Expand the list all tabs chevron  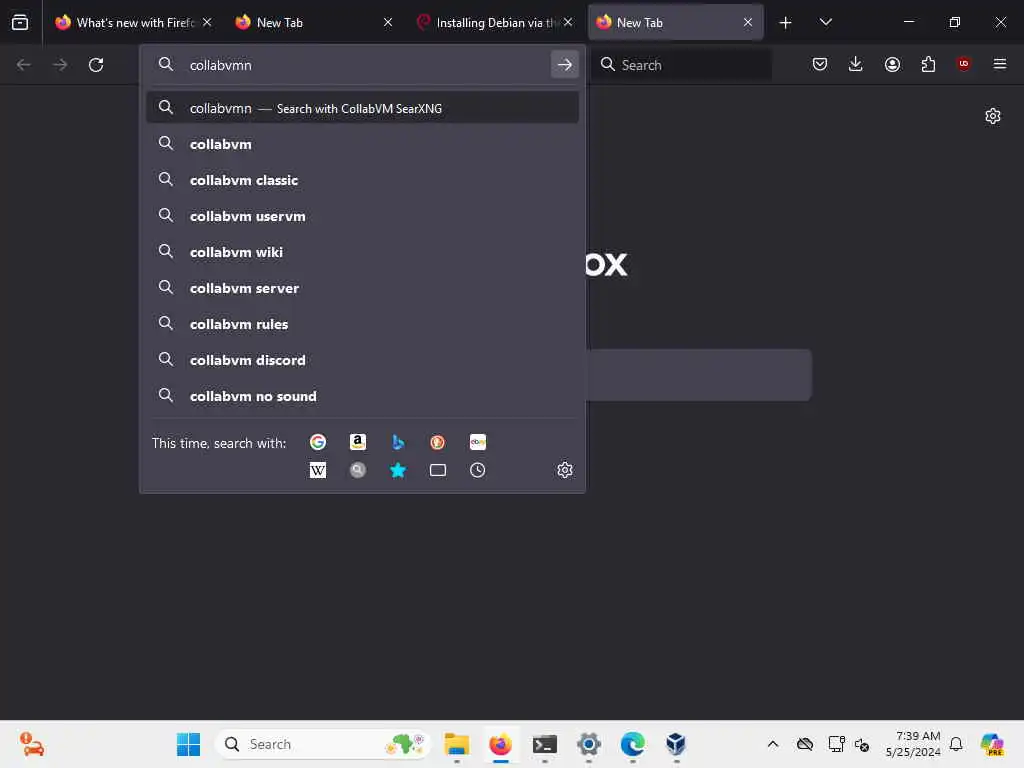tap(825, 22)
